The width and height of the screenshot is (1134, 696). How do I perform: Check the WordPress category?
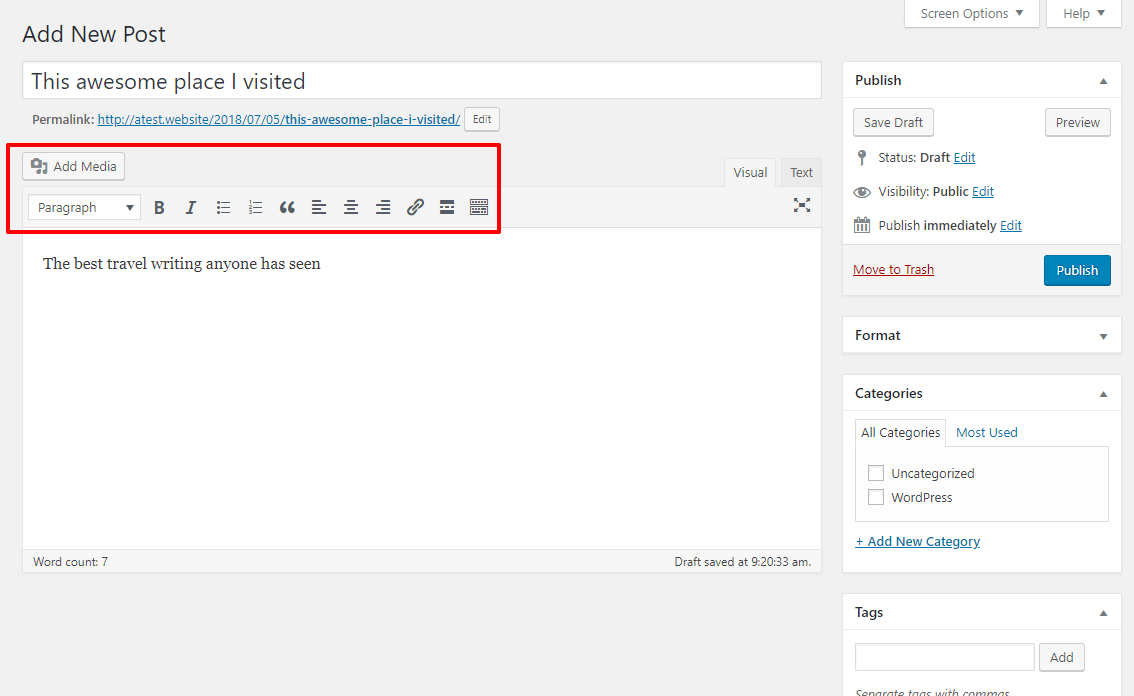tap(876, 497)
